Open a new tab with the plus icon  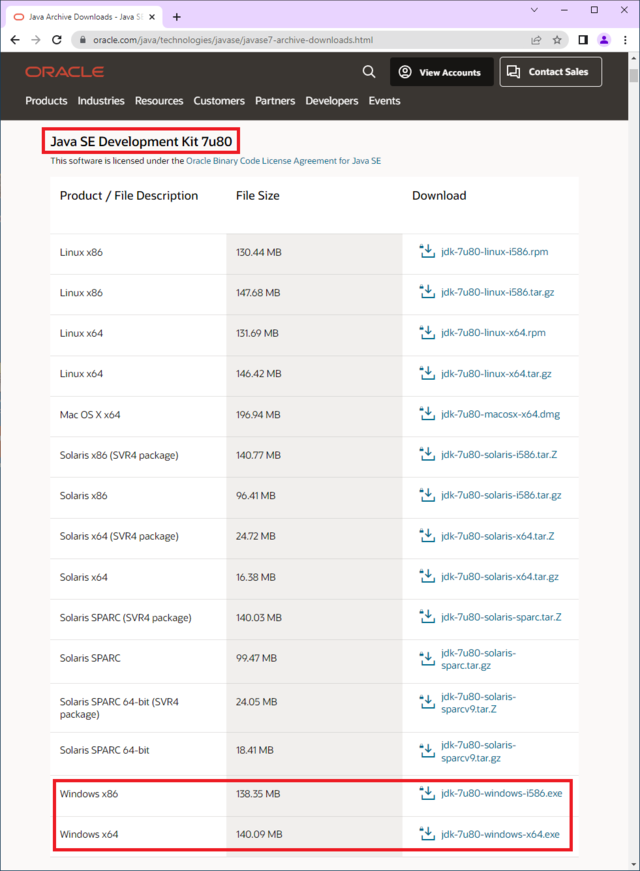177,17
